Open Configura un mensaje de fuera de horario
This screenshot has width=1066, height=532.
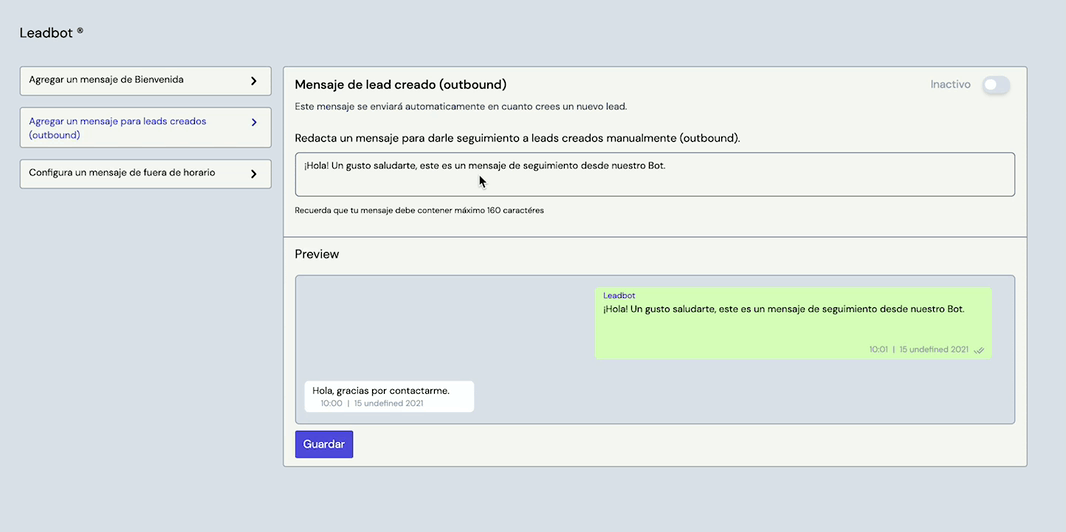click(x=145, y=173)
